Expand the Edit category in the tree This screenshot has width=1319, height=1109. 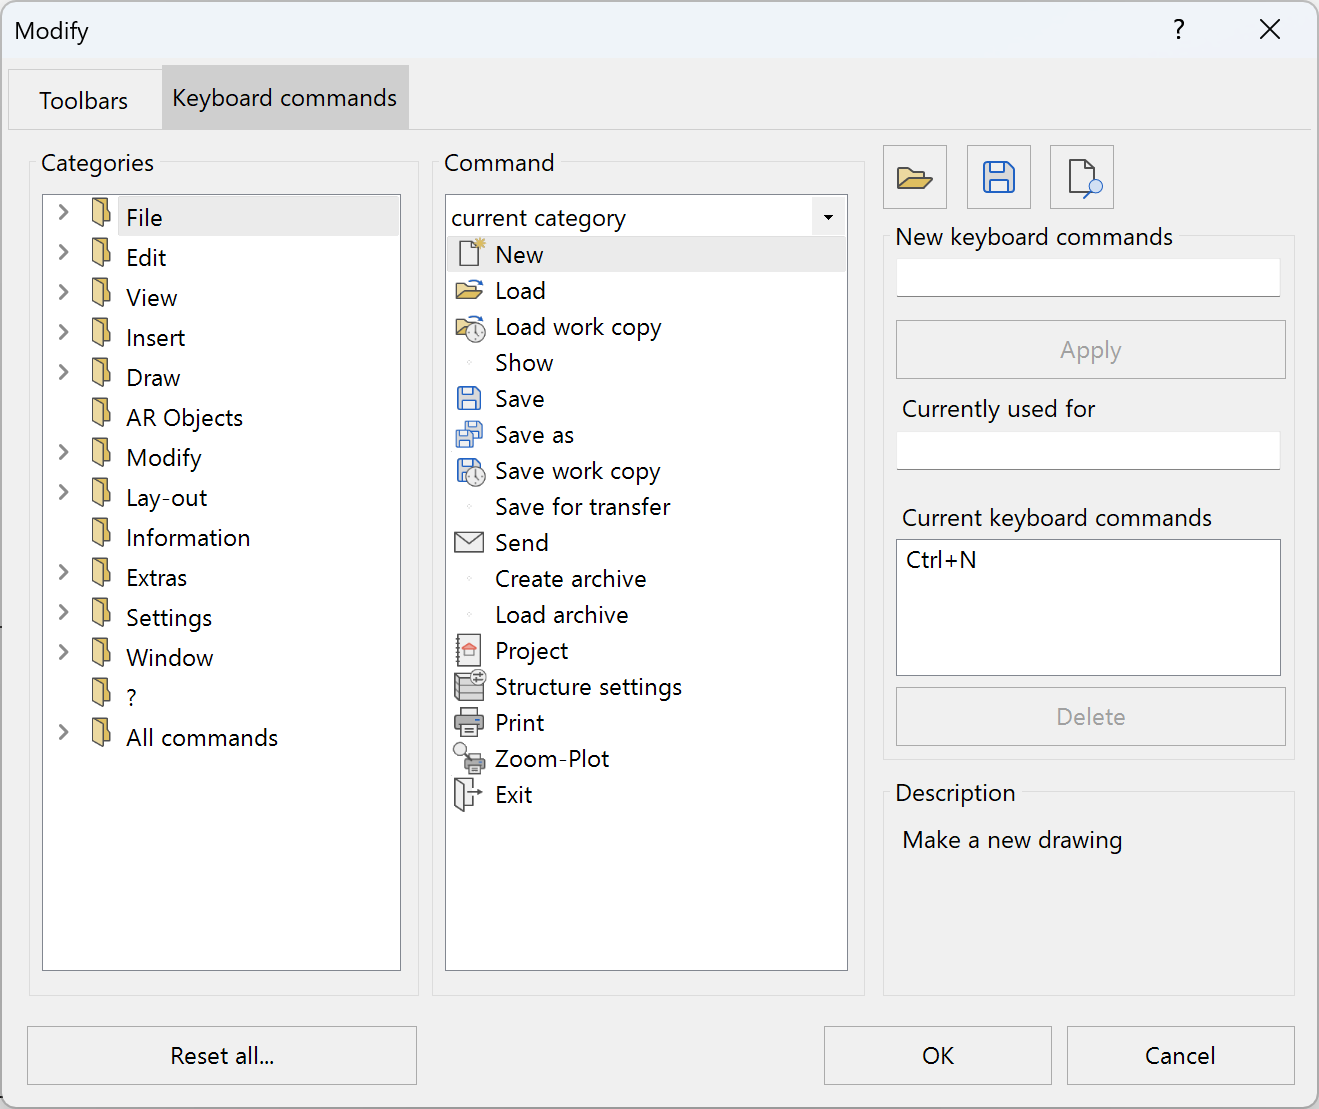[x=63, y=256]
